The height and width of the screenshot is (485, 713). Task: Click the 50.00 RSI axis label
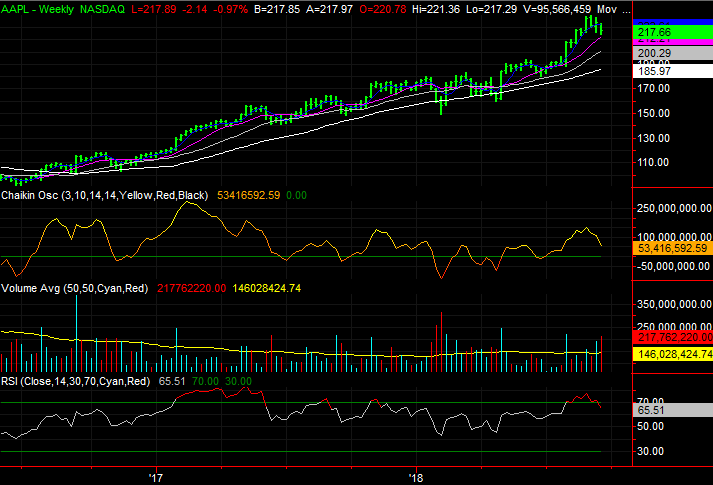(650, 426)
